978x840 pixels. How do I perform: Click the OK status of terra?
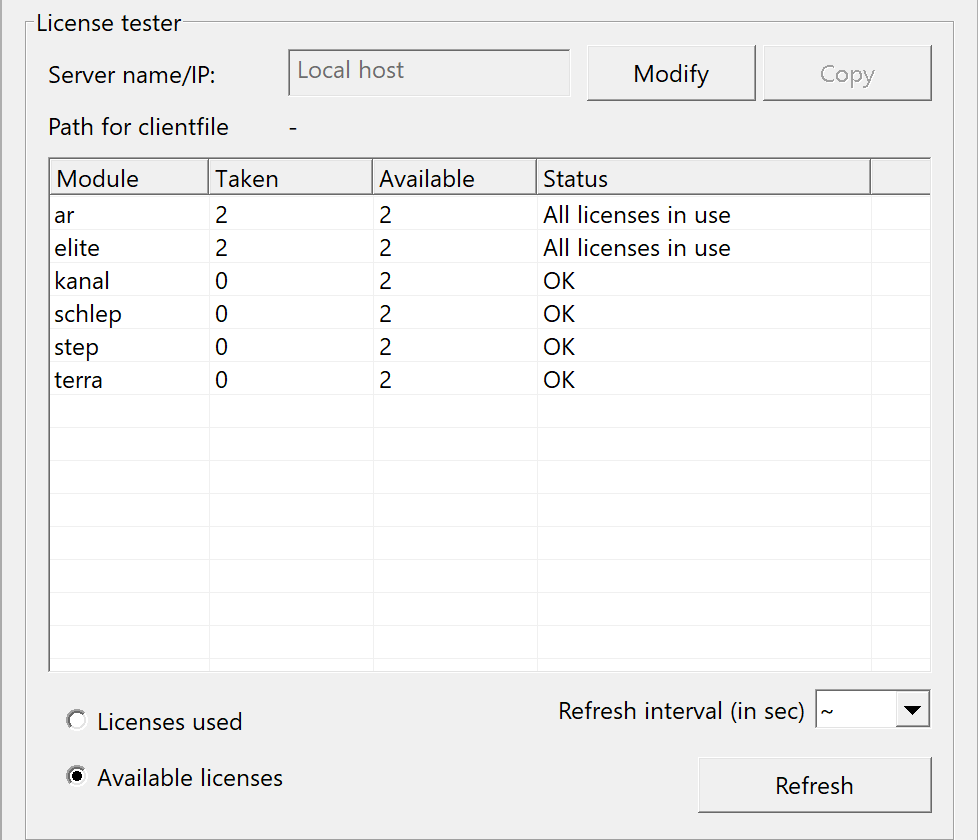pos(559,380)
